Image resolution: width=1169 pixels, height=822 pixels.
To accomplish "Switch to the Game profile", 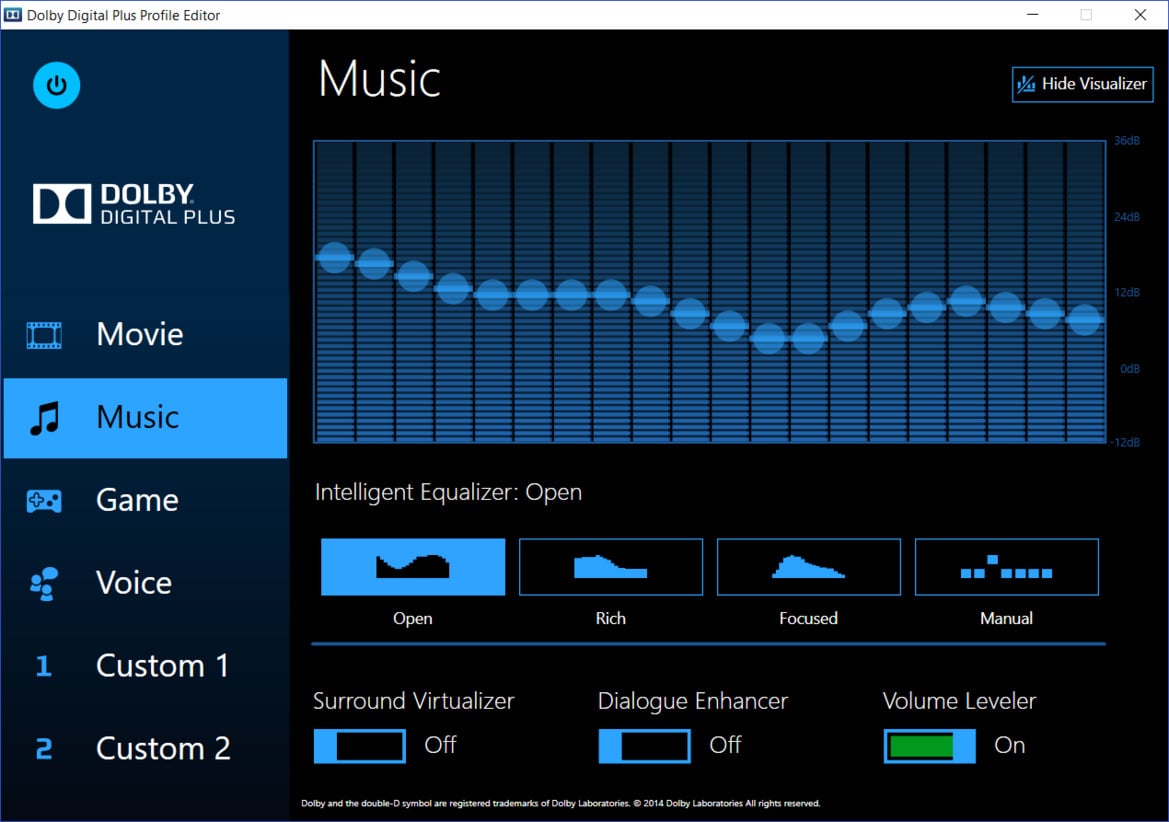I will (x=145, y=500).
